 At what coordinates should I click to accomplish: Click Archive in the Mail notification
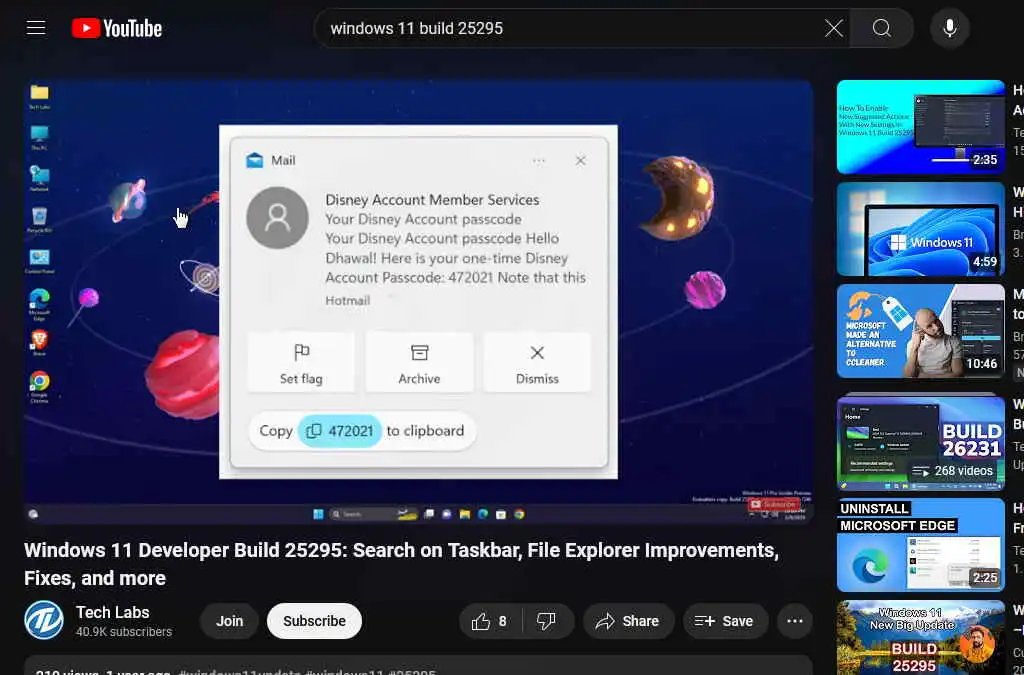click(419, 362)
